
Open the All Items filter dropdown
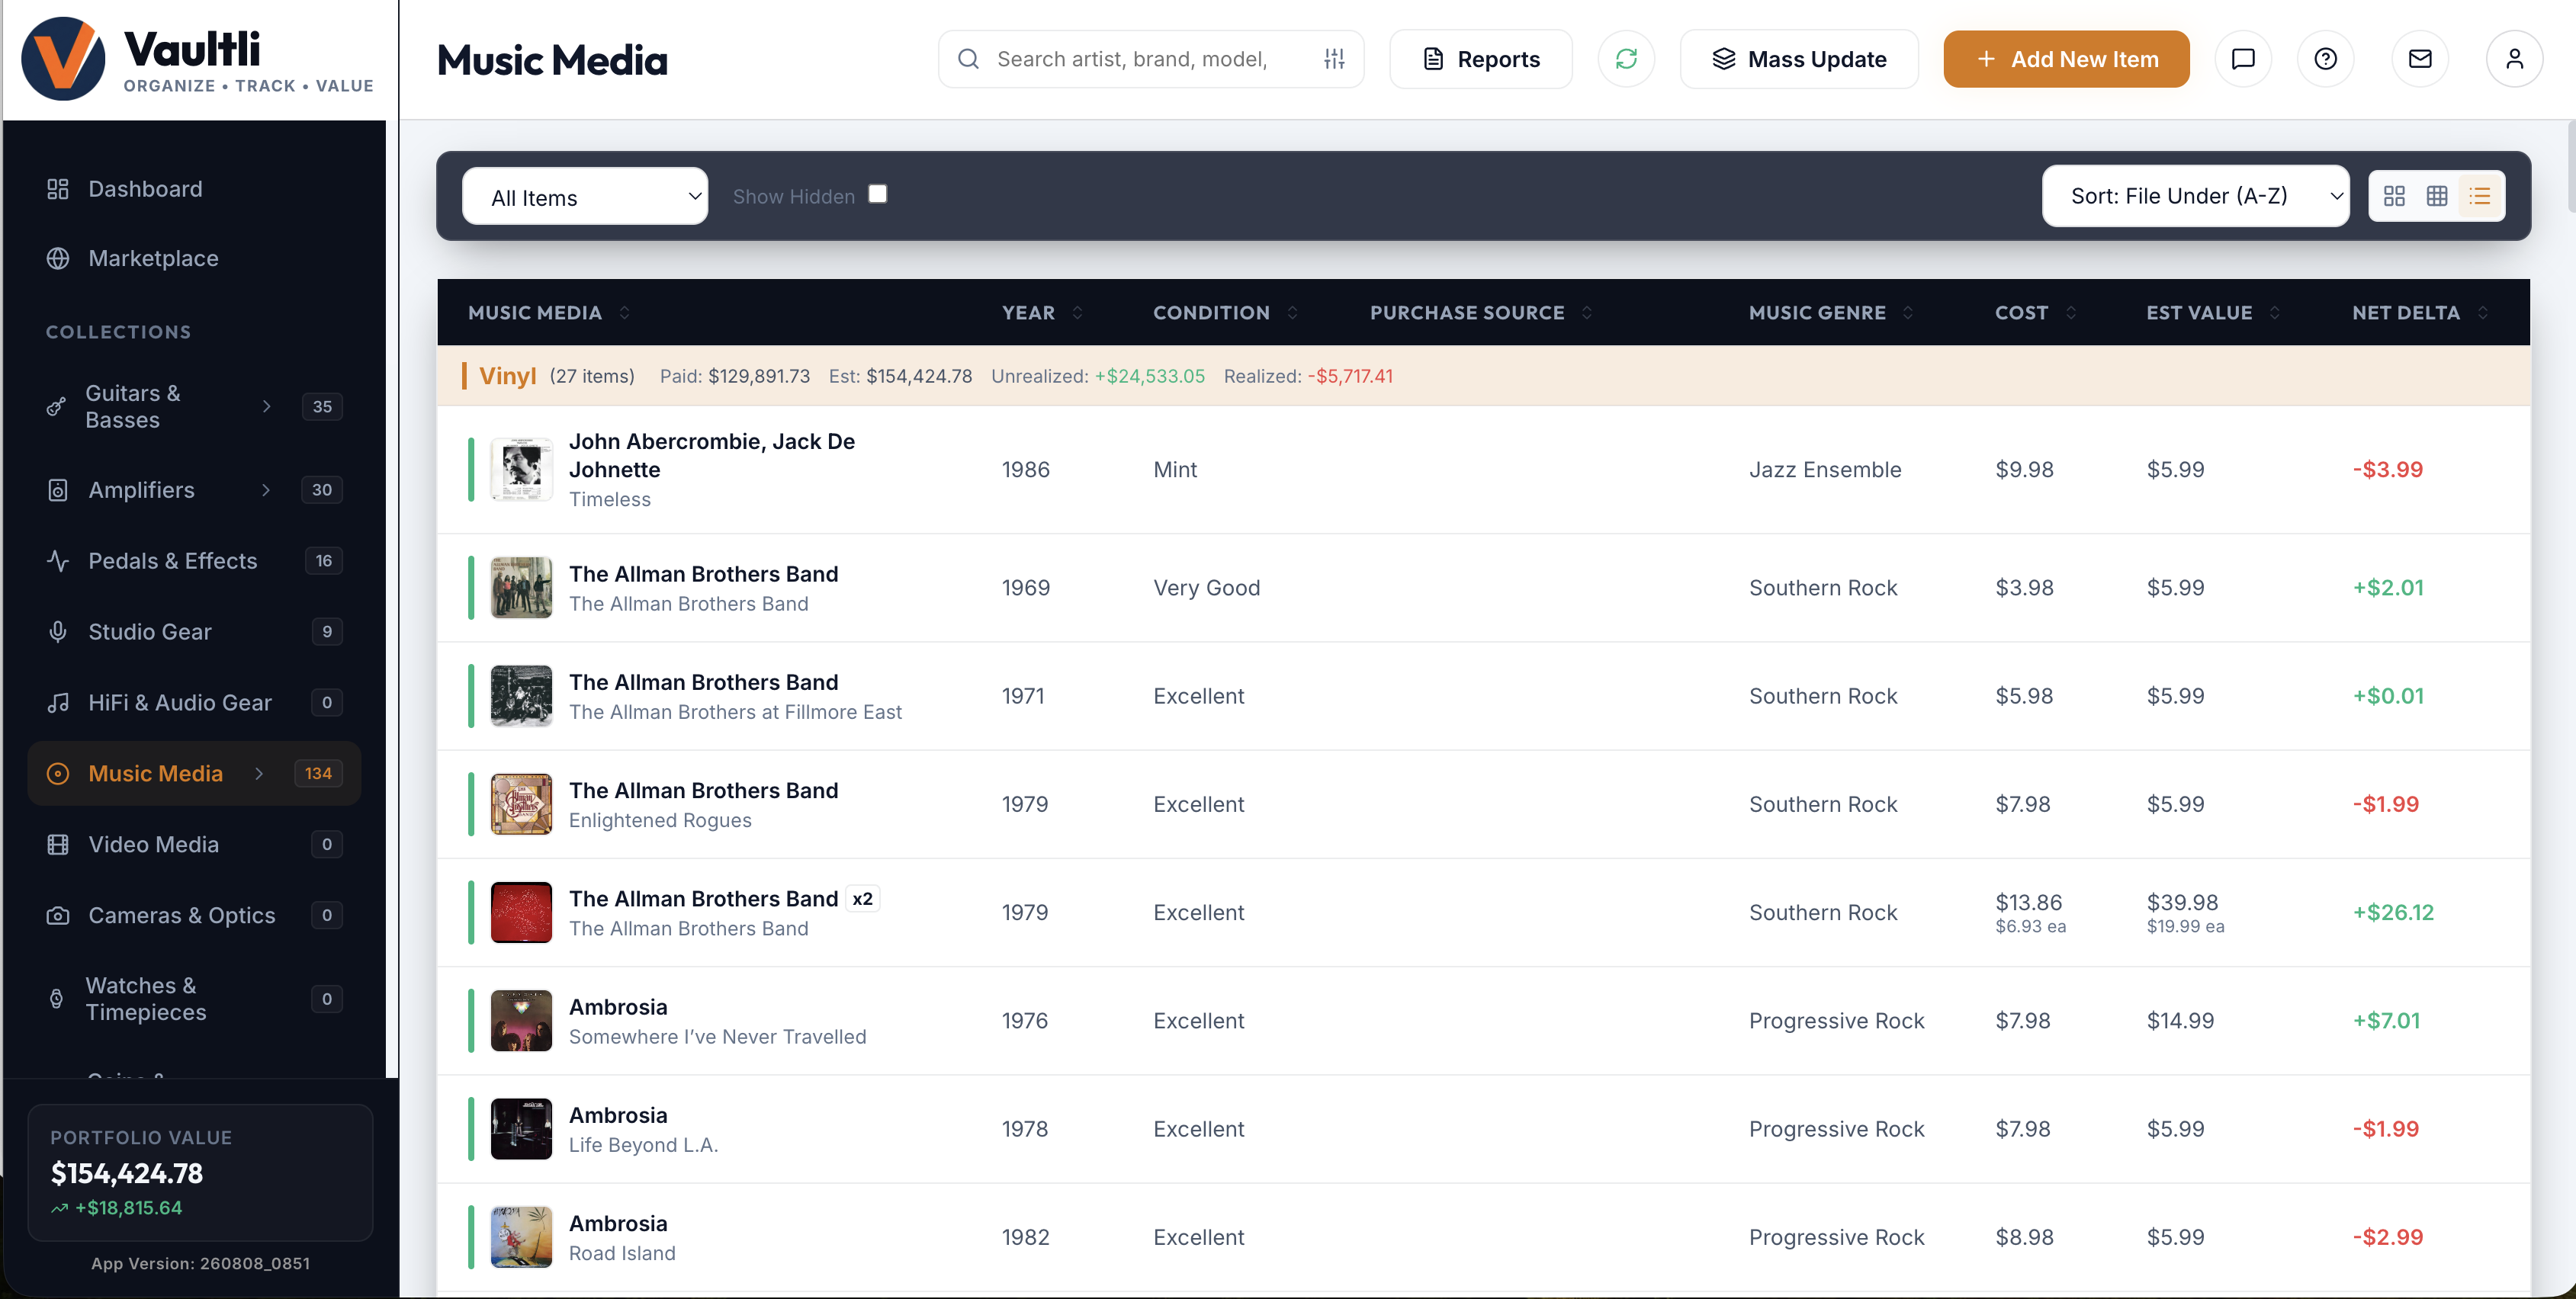tap(585, 196)
